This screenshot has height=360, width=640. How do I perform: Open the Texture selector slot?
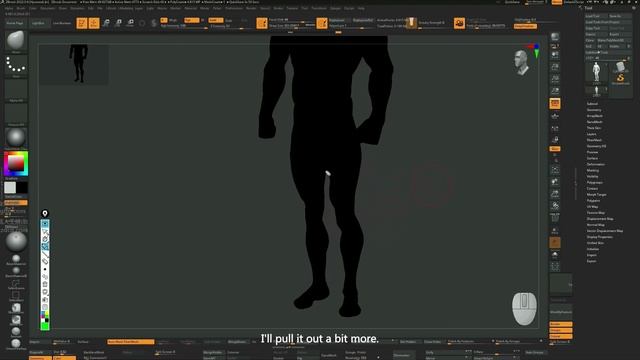point(16,115)
